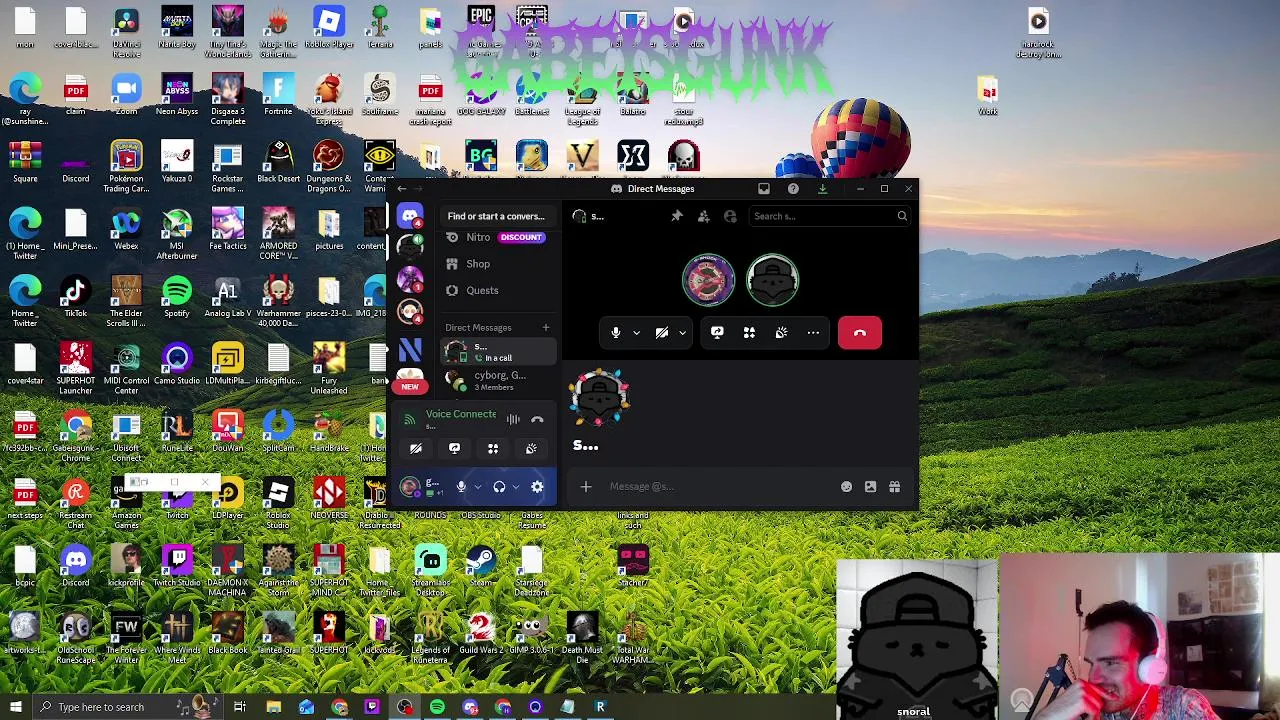1280x720 pixels.
Task: Expand output device arrow beside the headphones
Action: tap(515, 487)
